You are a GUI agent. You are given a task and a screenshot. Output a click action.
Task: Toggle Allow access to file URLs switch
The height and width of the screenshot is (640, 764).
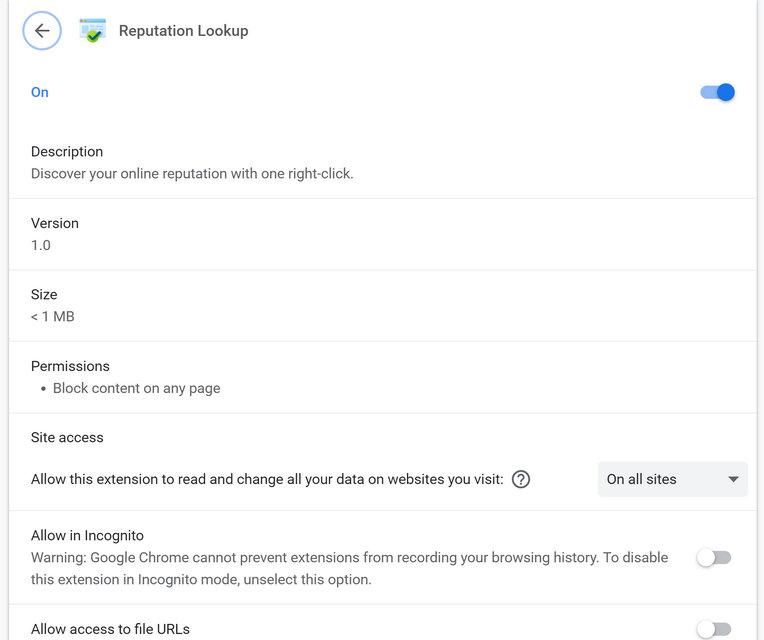click(x=714, y=629)
